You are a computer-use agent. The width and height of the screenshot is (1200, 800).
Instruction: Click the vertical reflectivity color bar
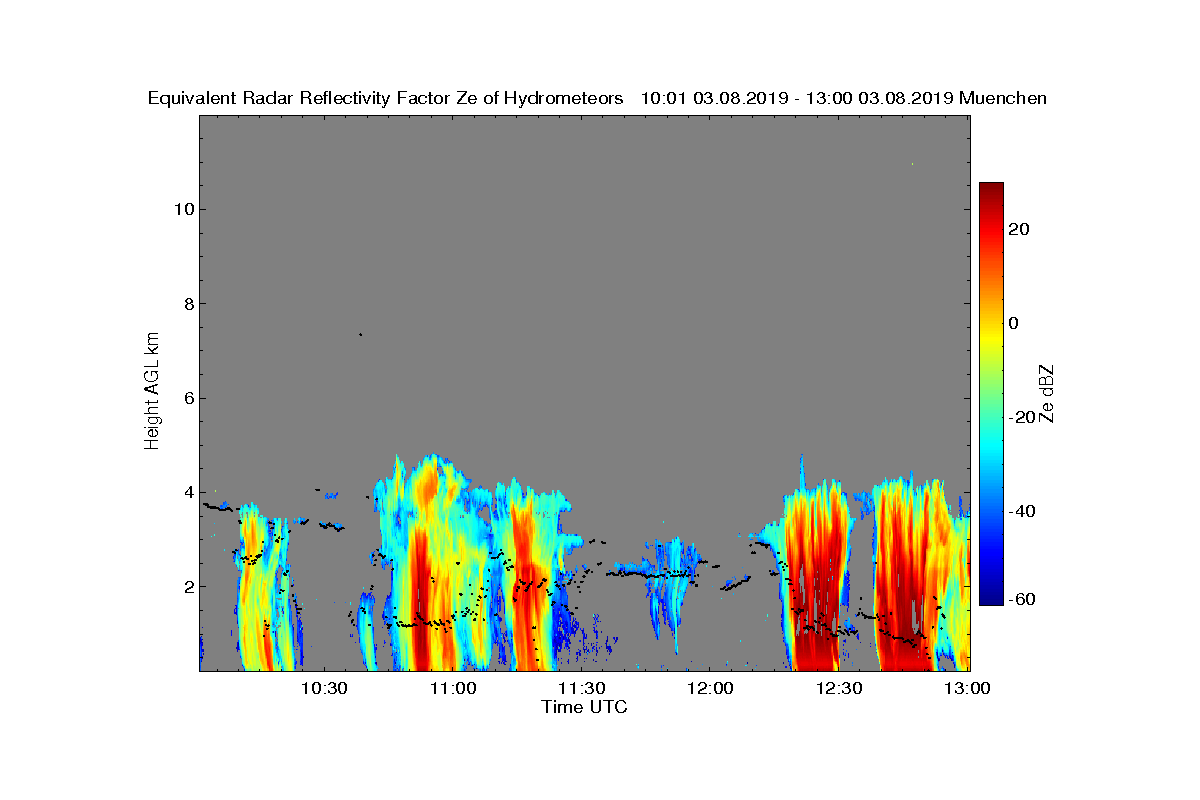tap(991, 394)
